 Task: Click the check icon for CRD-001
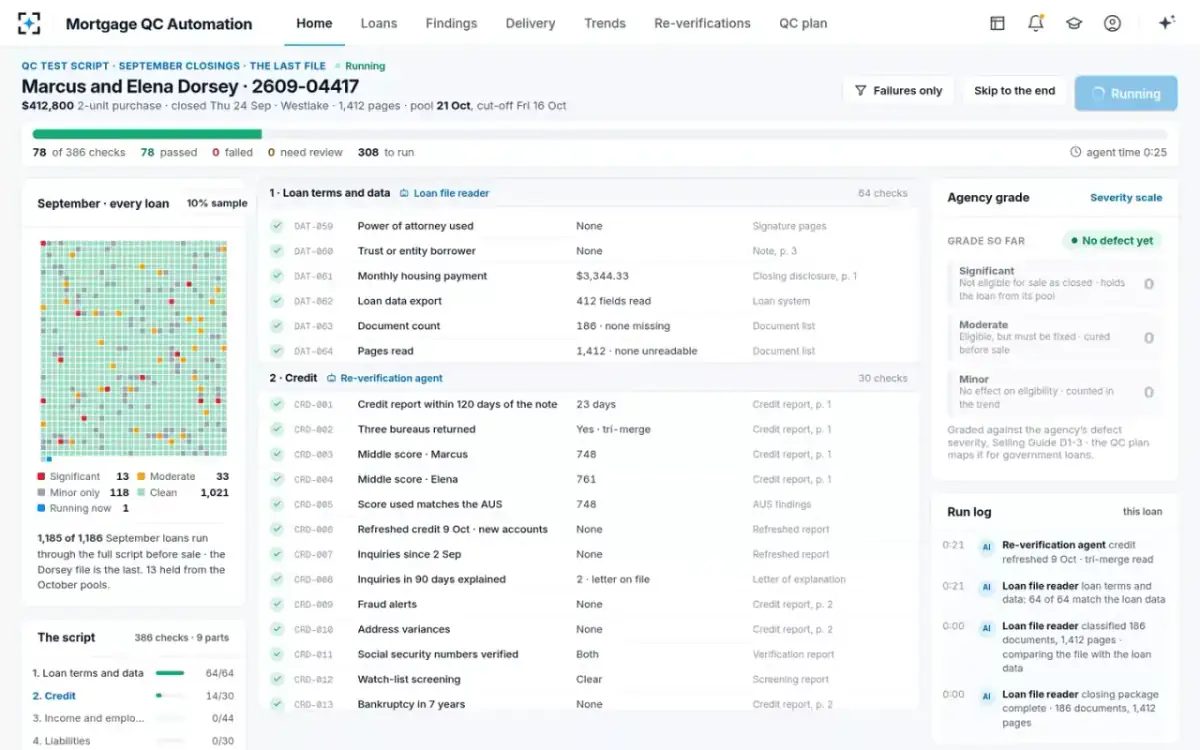[x=277, y=404]
